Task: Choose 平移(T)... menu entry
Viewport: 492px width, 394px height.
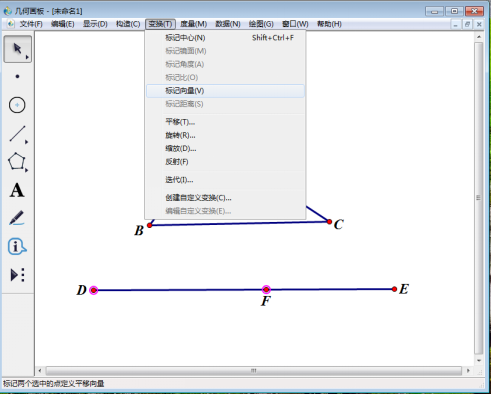Action: point(225,122)
